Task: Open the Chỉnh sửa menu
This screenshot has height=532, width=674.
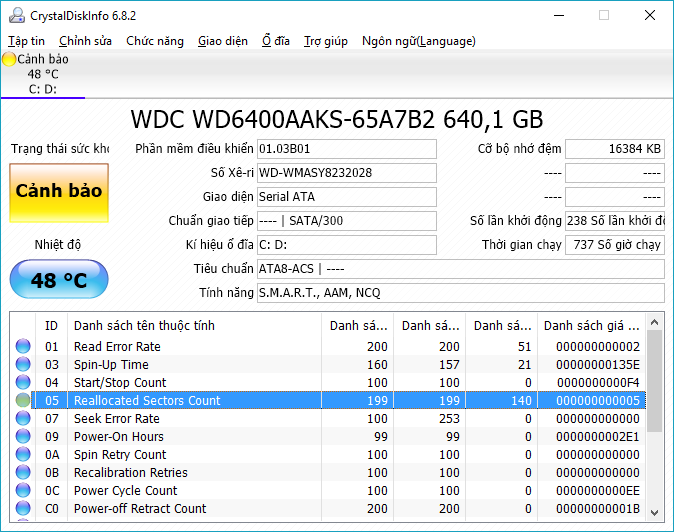Action: pyautogui.click(x=85, y=41)
